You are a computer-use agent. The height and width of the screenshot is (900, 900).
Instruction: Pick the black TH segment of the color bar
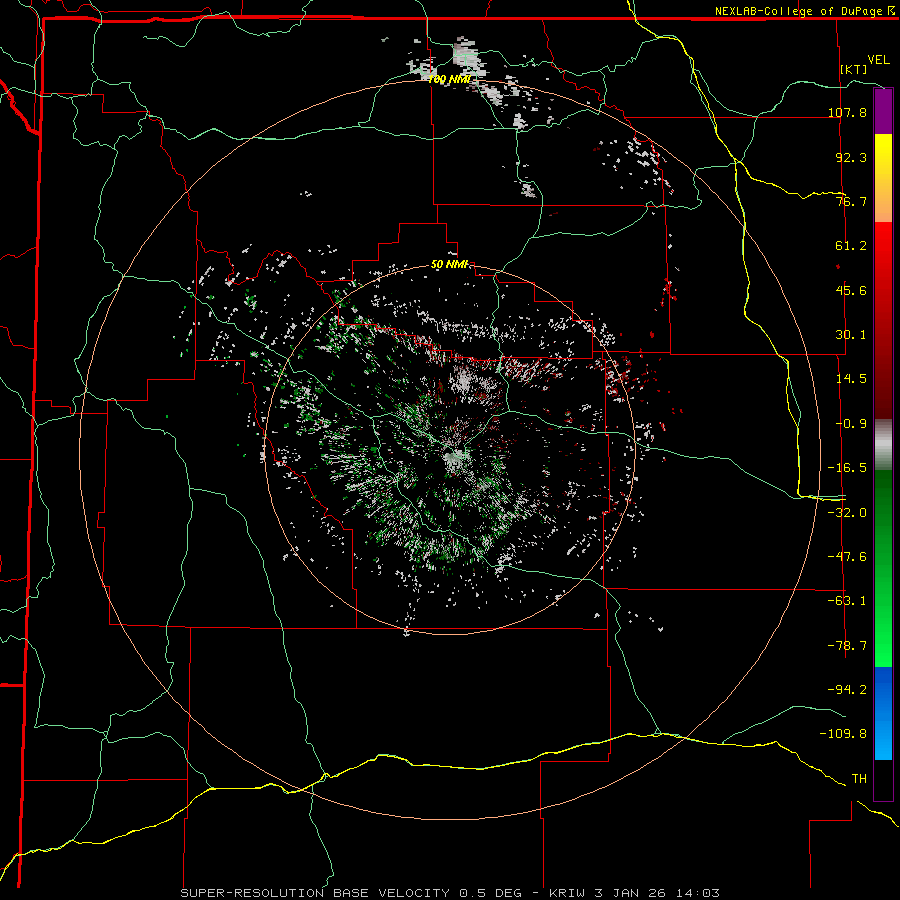point(883,779)
